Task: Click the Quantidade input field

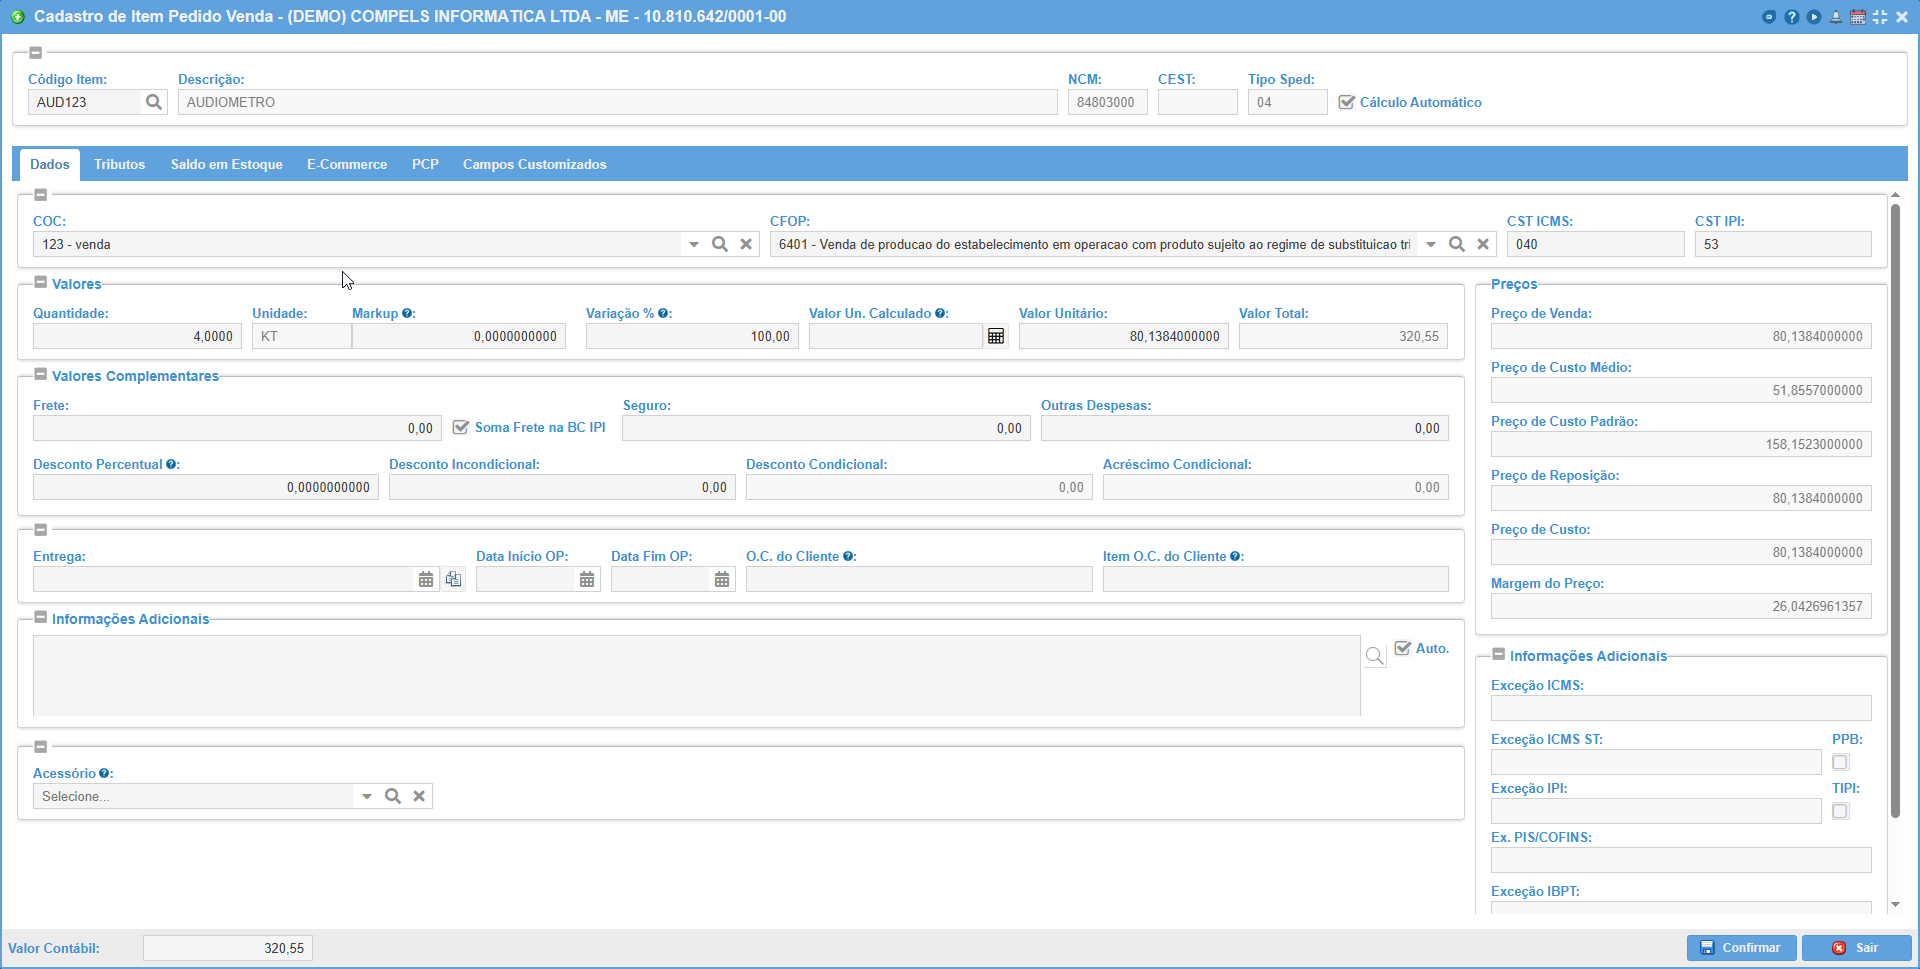Action: pos(138,336)
